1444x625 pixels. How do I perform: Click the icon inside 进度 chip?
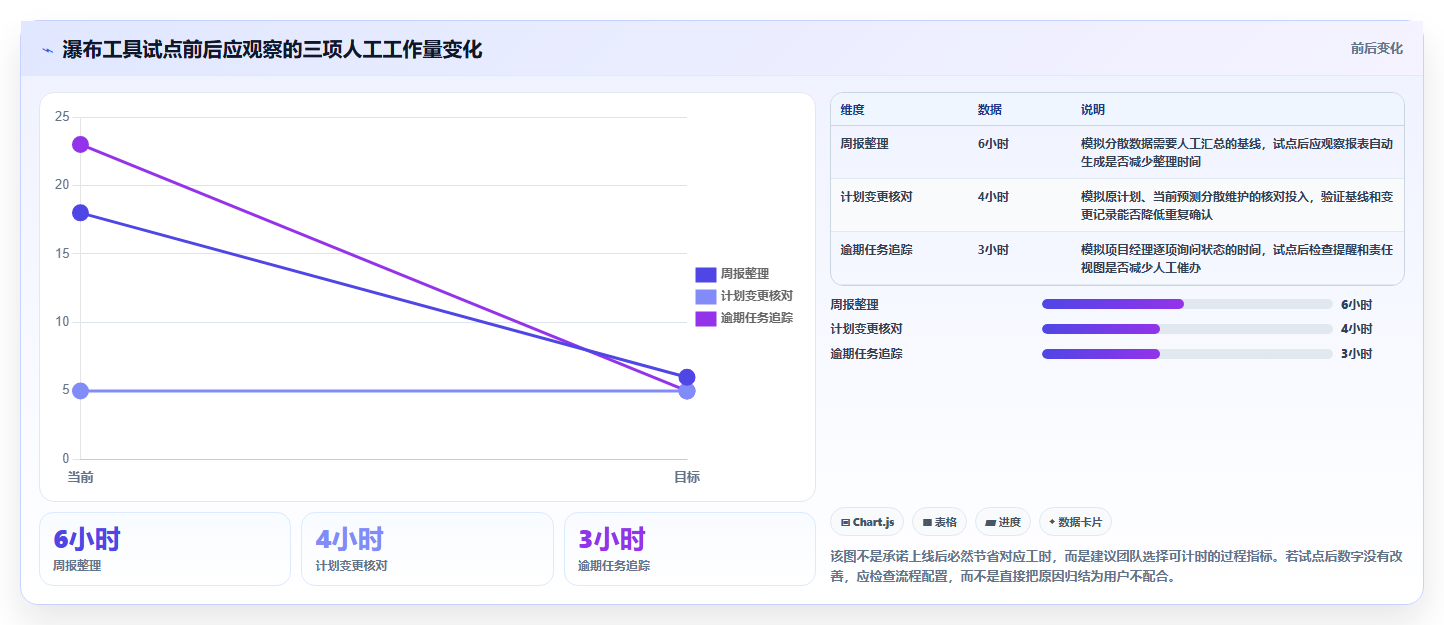[x=990, y=523]
